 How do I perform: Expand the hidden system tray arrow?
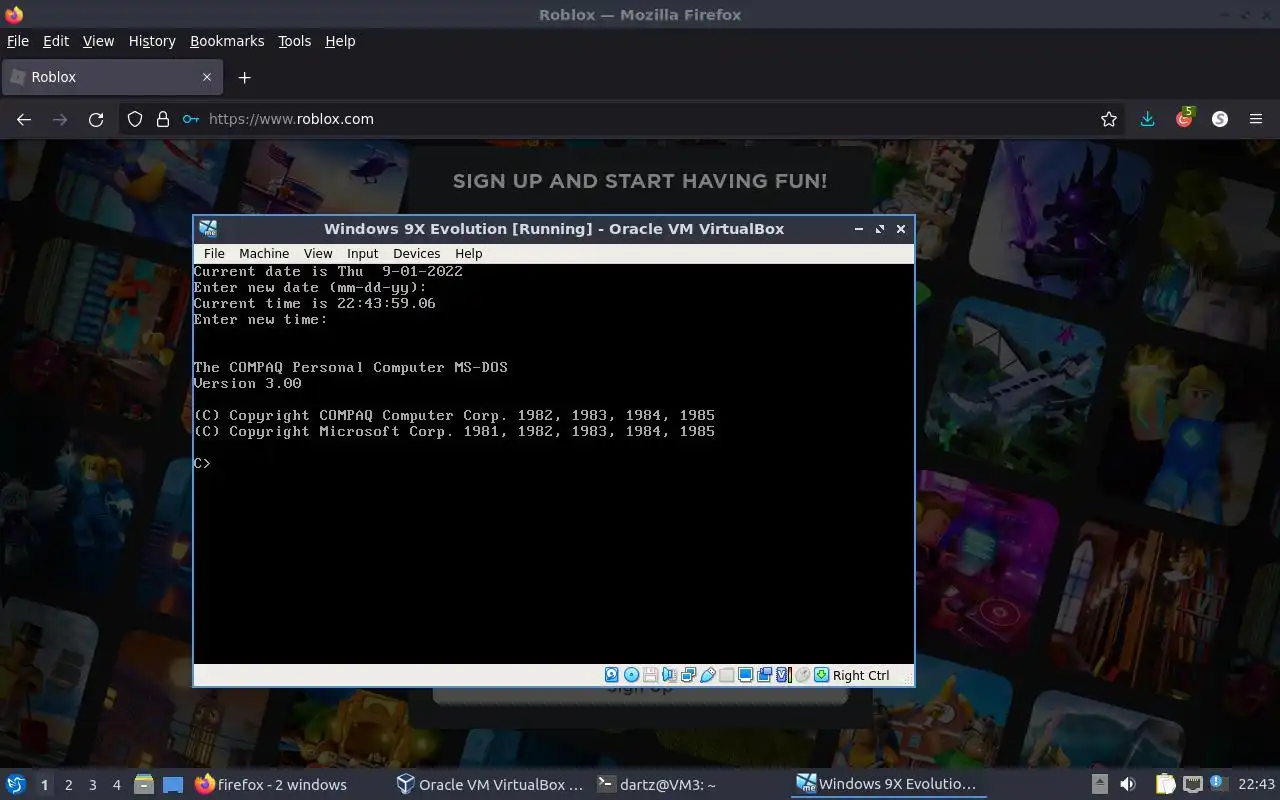pos(1099,785)
